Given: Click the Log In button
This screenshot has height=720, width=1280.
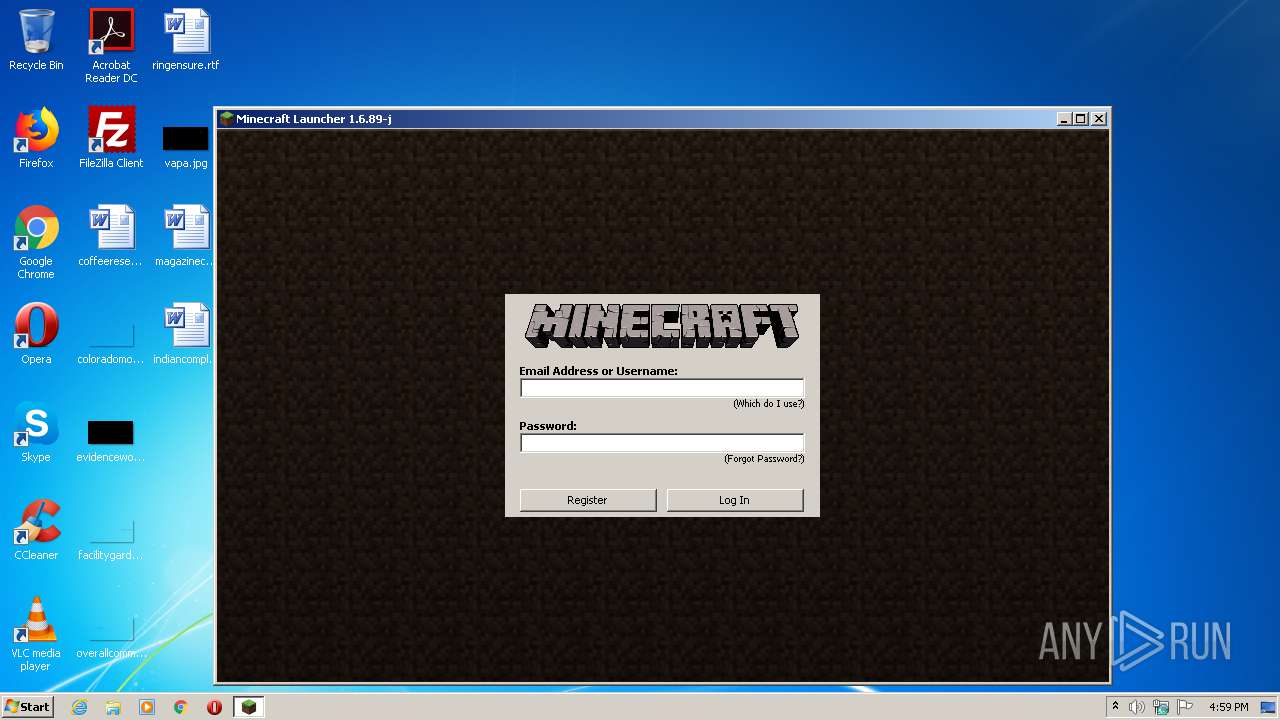Looking at the screenshot, I should (x=735, y=500).
